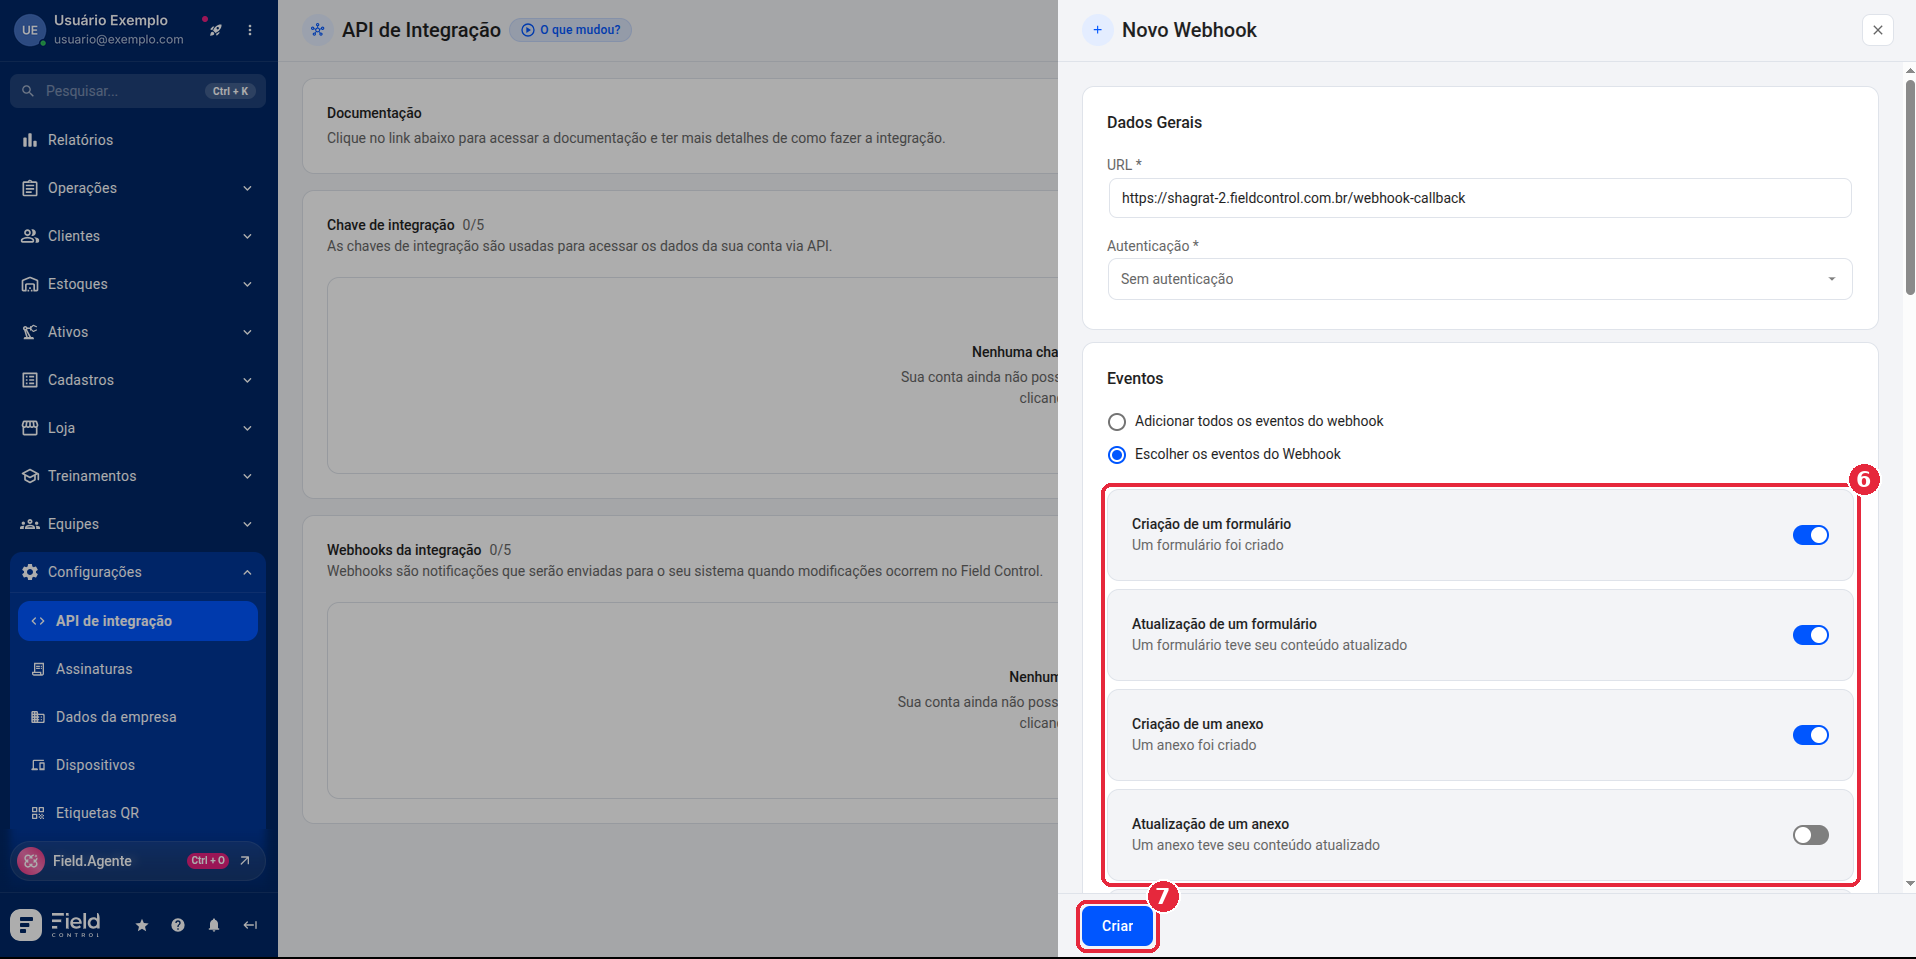Expand the Equipes menu chevron
Image resolution: width=1916 pixels, height=959 pixels.
pos(247,524)
